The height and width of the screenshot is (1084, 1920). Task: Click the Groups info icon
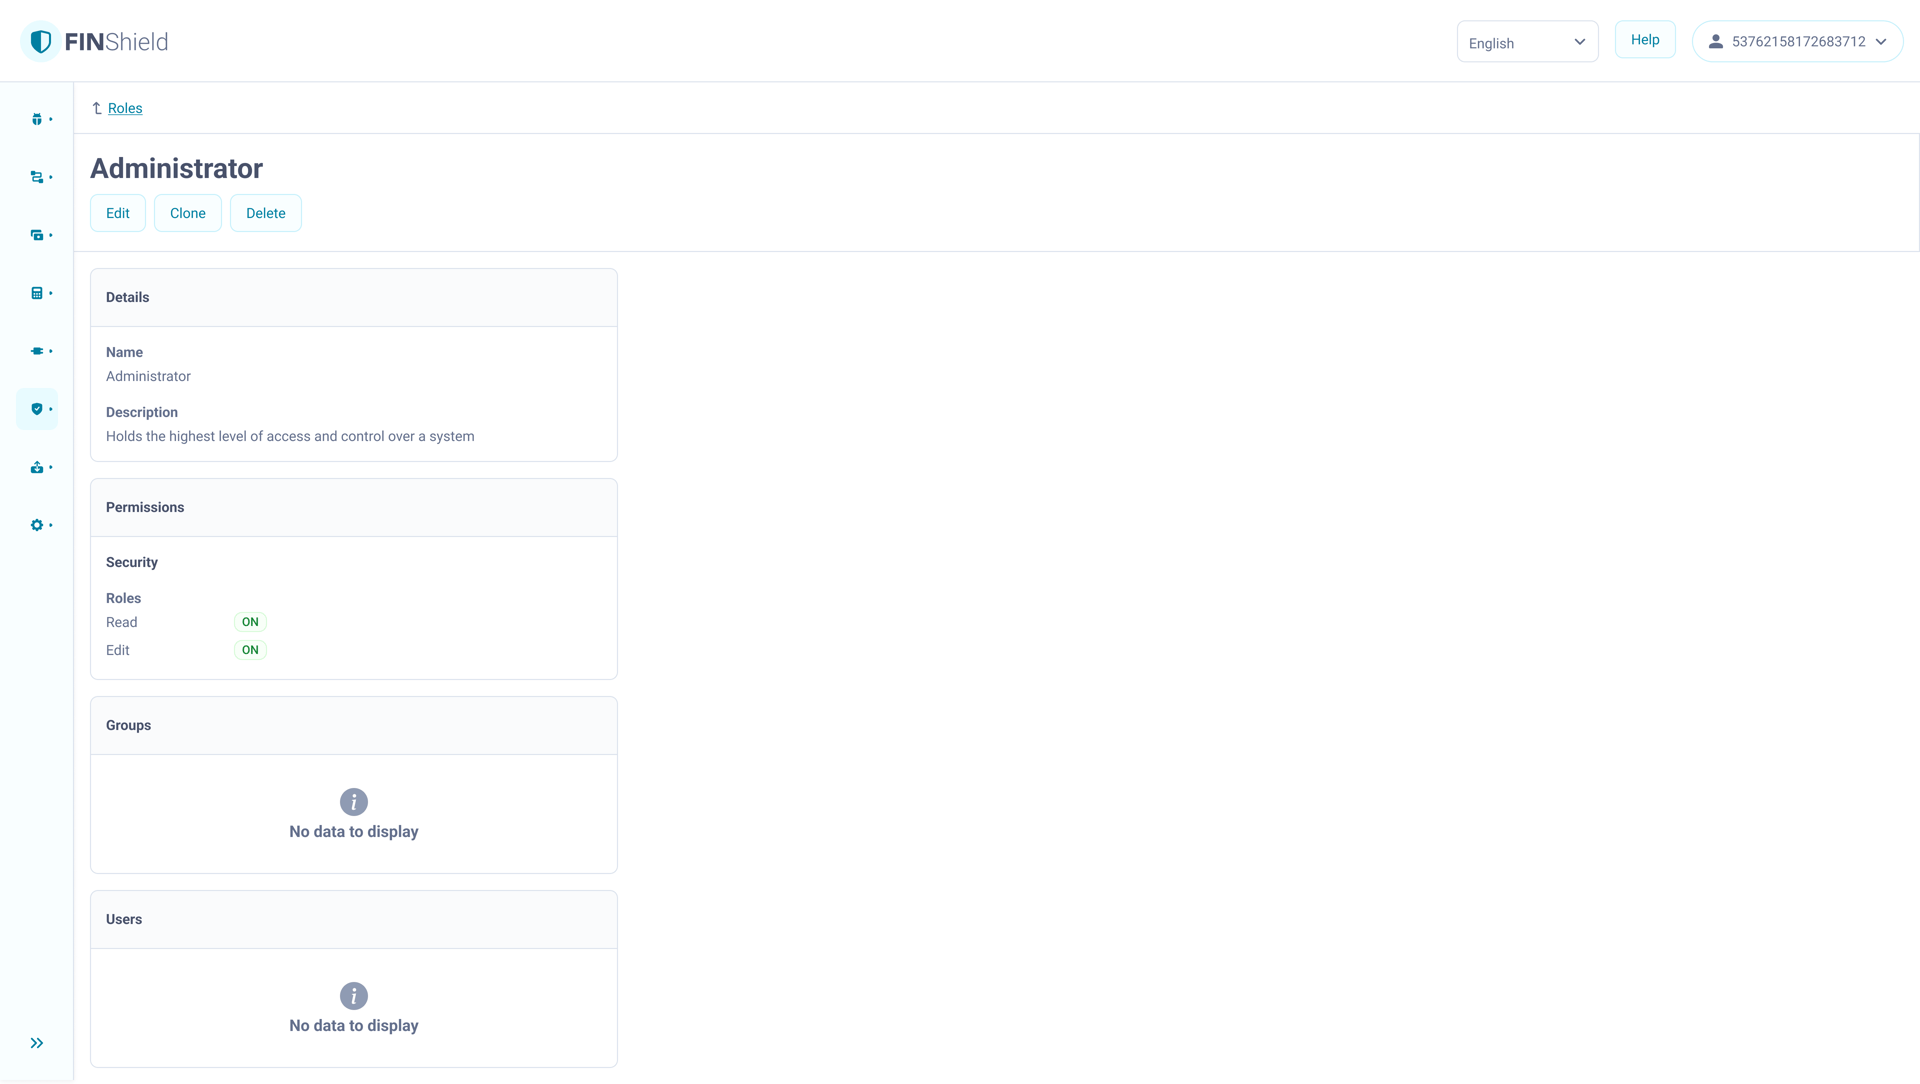(354, 802)
